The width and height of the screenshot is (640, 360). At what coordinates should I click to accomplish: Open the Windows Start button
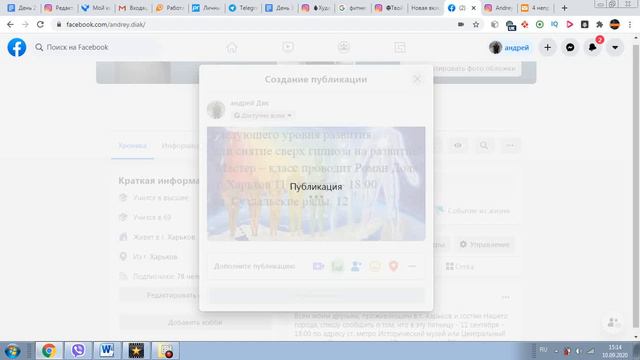click(13, 351)
